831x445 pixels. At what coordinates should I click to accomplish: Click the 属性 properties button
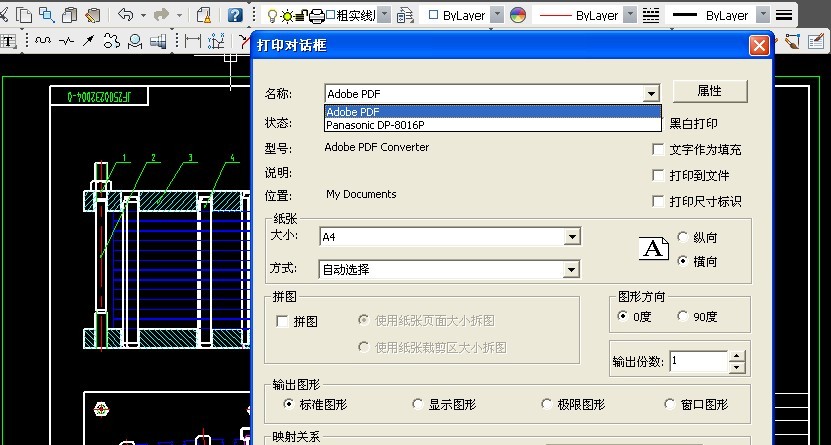pos(709,91)
